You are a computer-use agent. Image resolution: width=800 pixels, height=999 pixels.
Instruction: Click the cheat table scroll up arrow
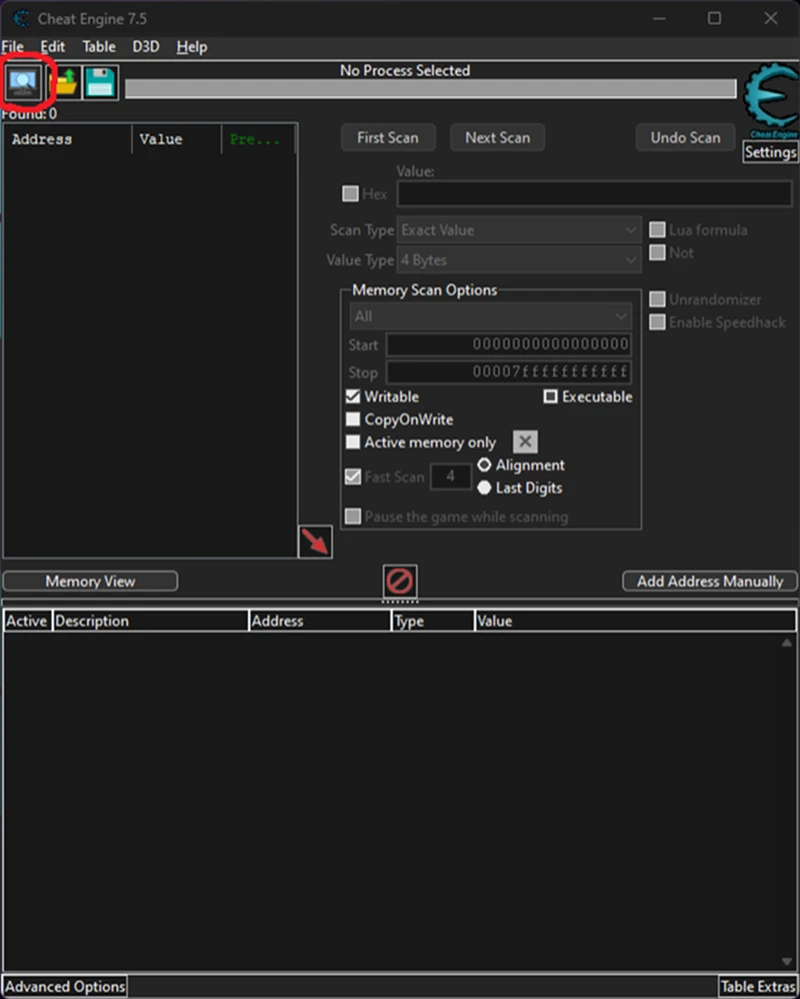click(x=787, y=643)
